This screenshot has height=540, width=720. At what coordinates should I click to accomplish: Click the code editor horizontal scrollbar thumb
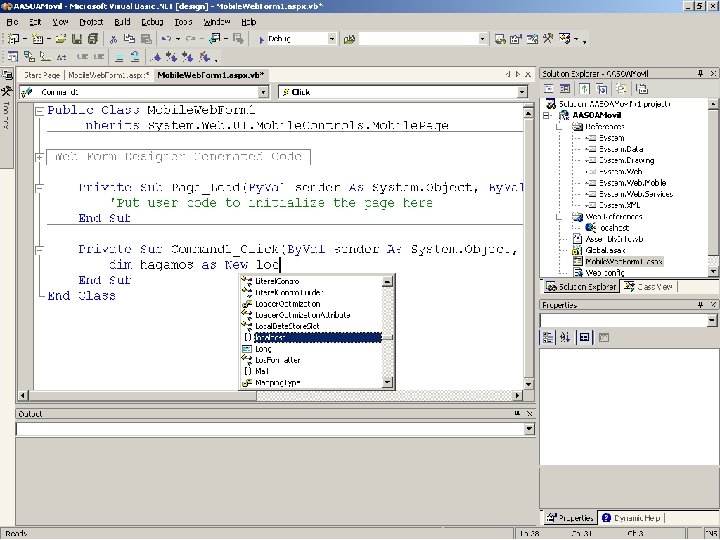point(142,395)
